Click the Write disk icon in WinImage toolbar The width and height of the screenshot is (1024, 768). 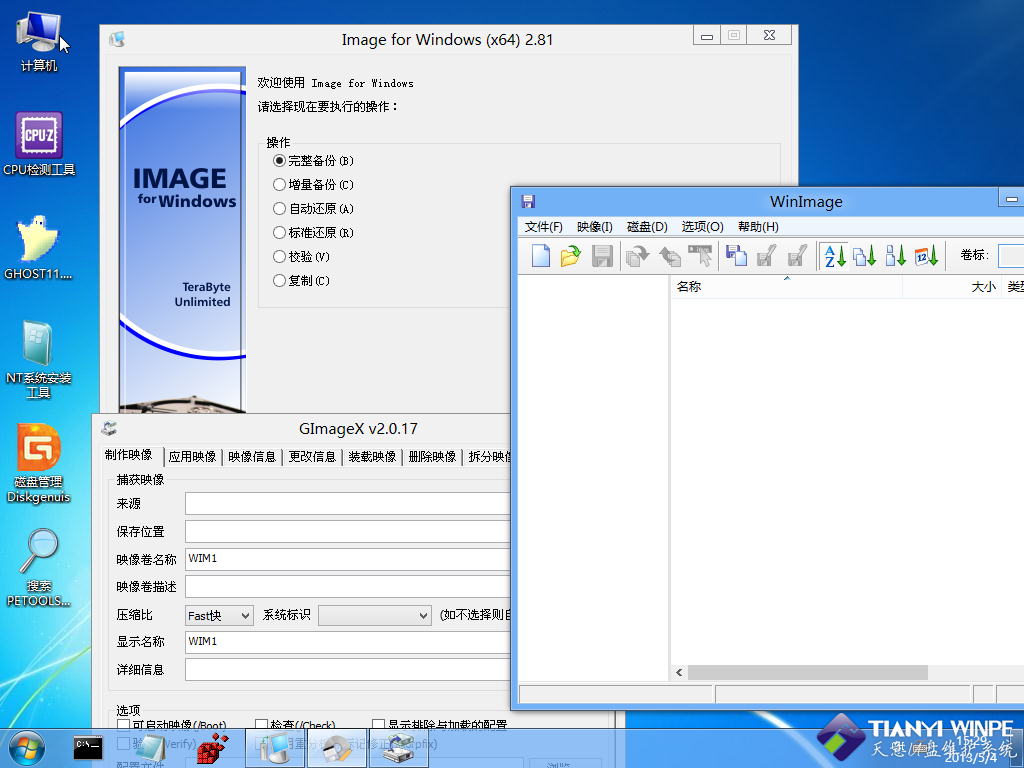[x=767, y=255]
